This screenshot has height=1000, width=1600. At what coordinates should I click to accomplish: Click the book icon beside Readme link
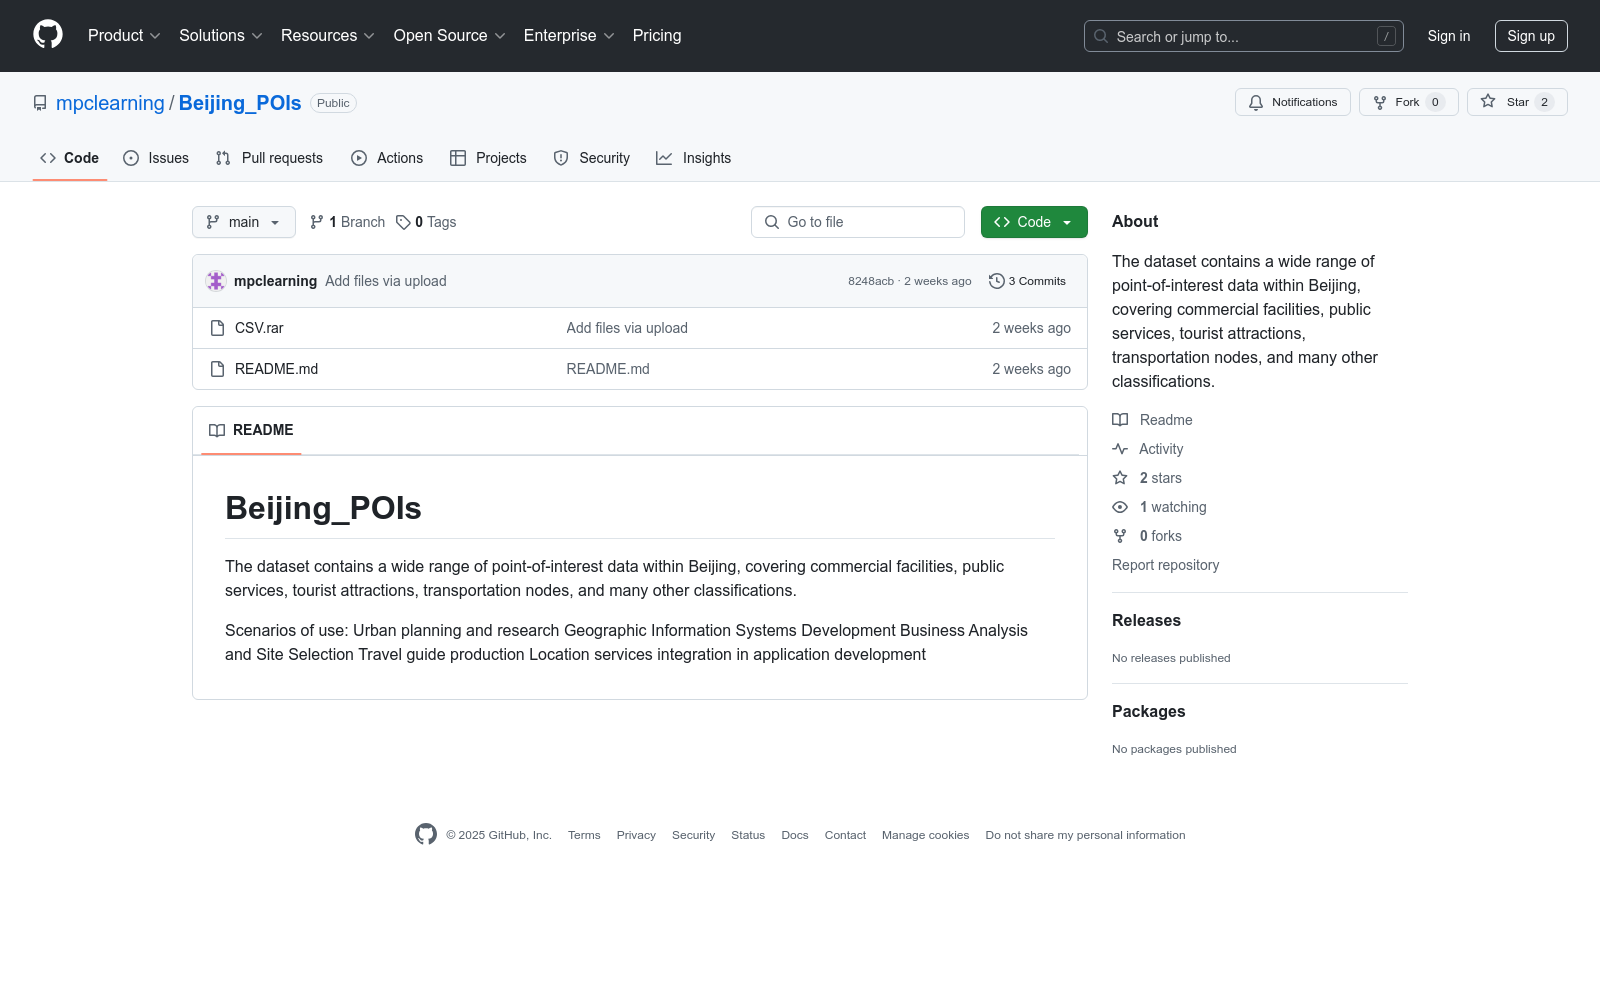1120,420
